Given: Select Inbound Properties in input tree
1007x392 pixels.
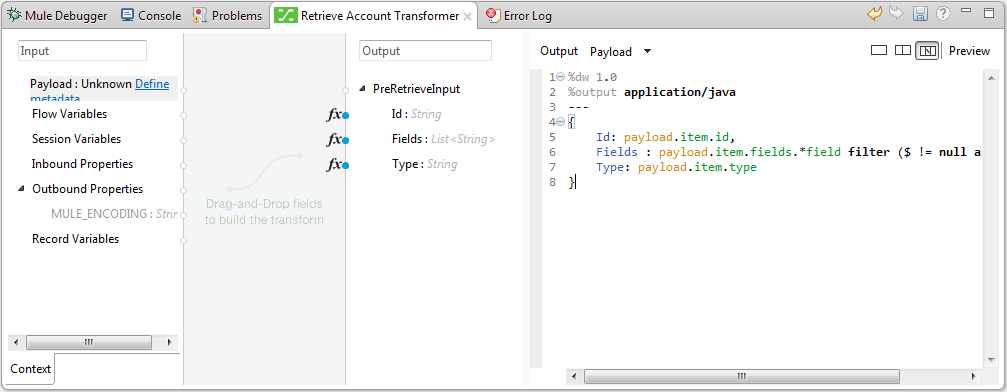Looking at the screenshot, I should [x=82, y=164].
